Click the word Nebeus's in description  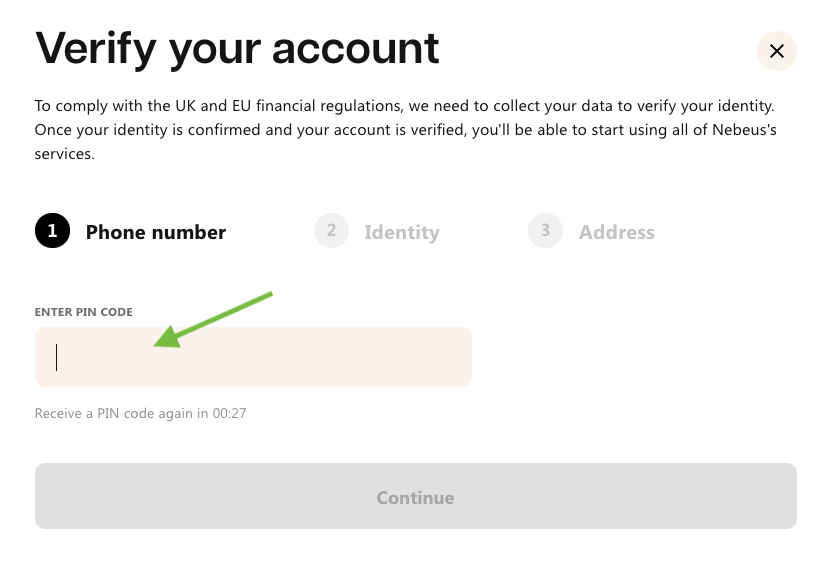point(744,130)
